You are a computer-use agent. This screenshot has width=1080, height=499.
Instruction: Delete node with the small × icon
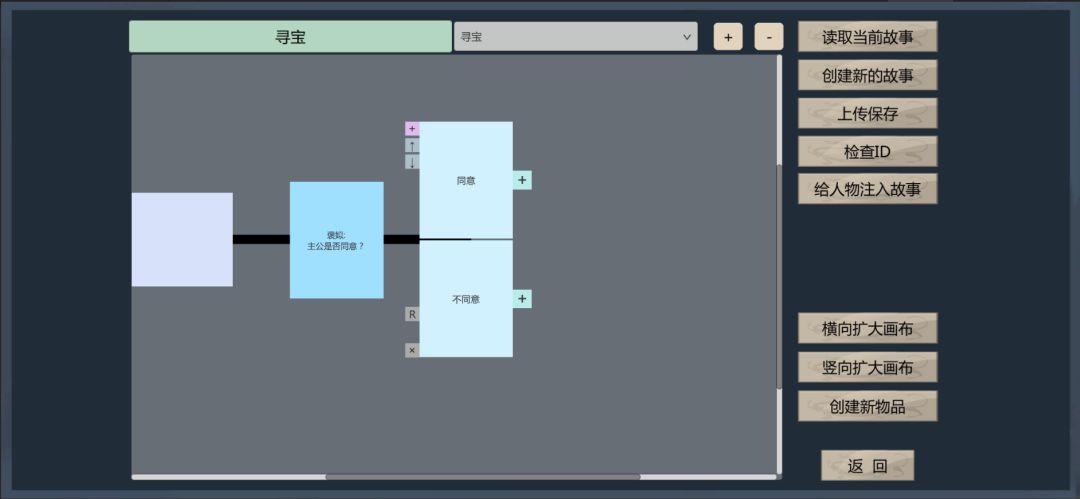[412, 350]
